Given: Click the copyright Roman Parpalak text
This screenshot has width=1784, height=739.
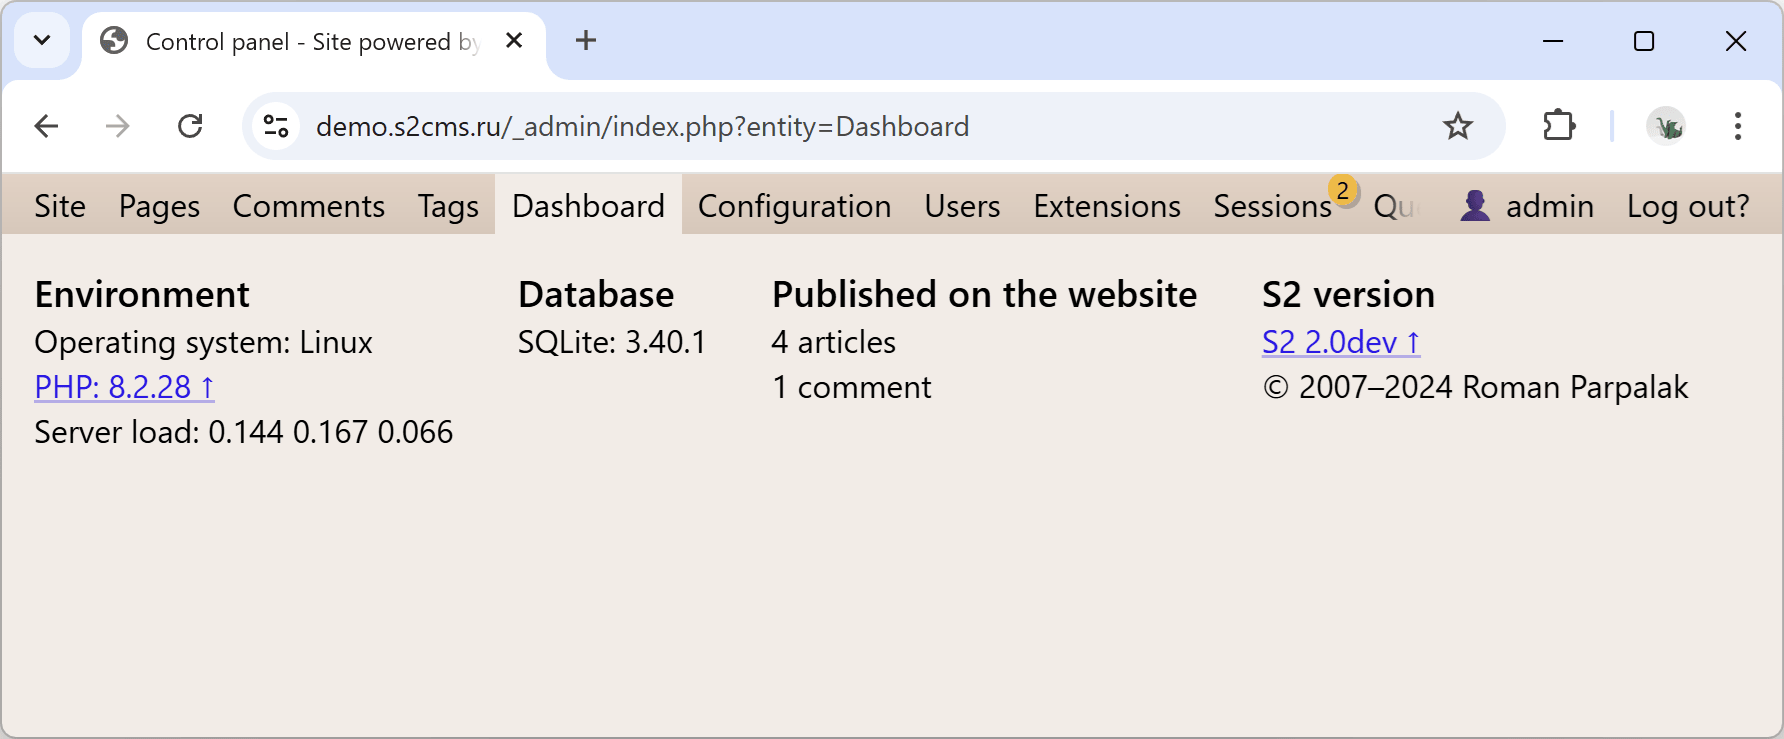Looking at the screenshot, I should 1475,387.
